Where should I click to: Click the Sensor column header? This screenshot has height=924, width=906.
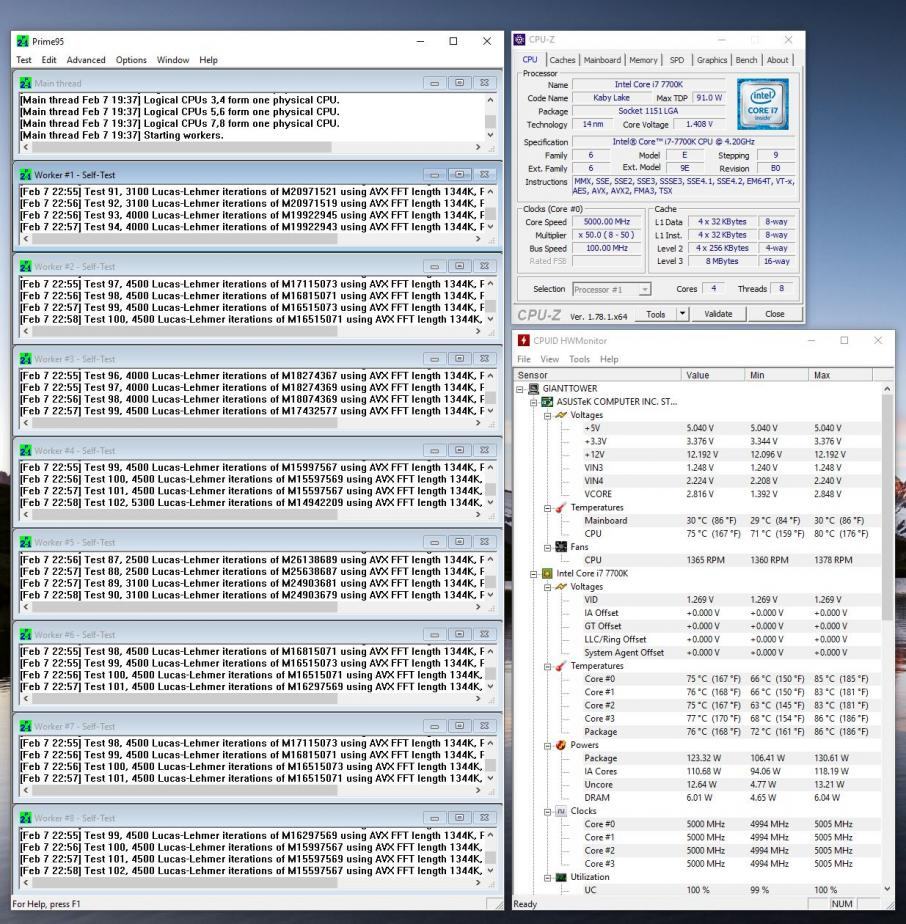tap(598, 375)
